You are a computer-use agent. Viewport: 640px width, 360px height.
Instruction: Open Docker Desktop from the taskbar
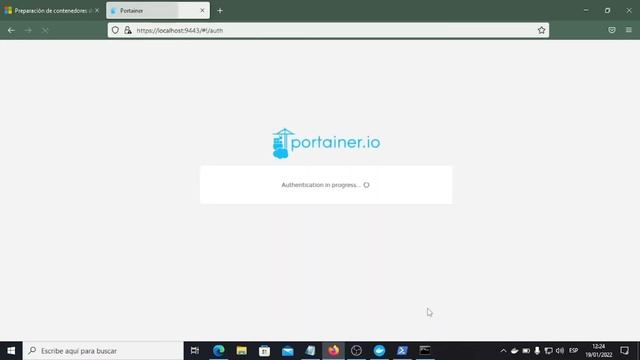tap(379, 351)
